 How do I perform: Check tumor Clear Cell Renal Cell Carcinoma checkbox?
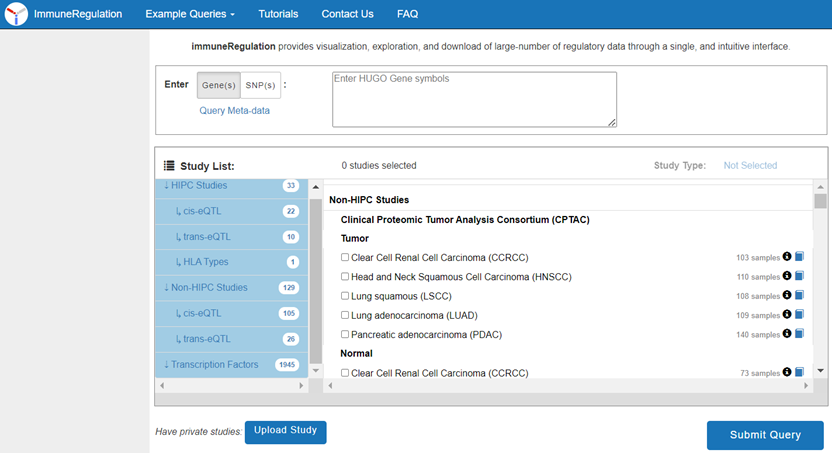point(345,258)
